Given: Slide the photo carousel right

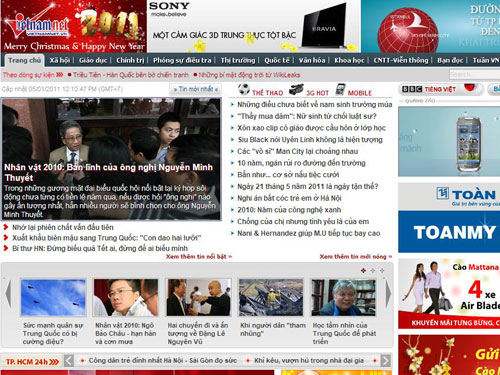Looking at the screenshot, I should [388, 293].
